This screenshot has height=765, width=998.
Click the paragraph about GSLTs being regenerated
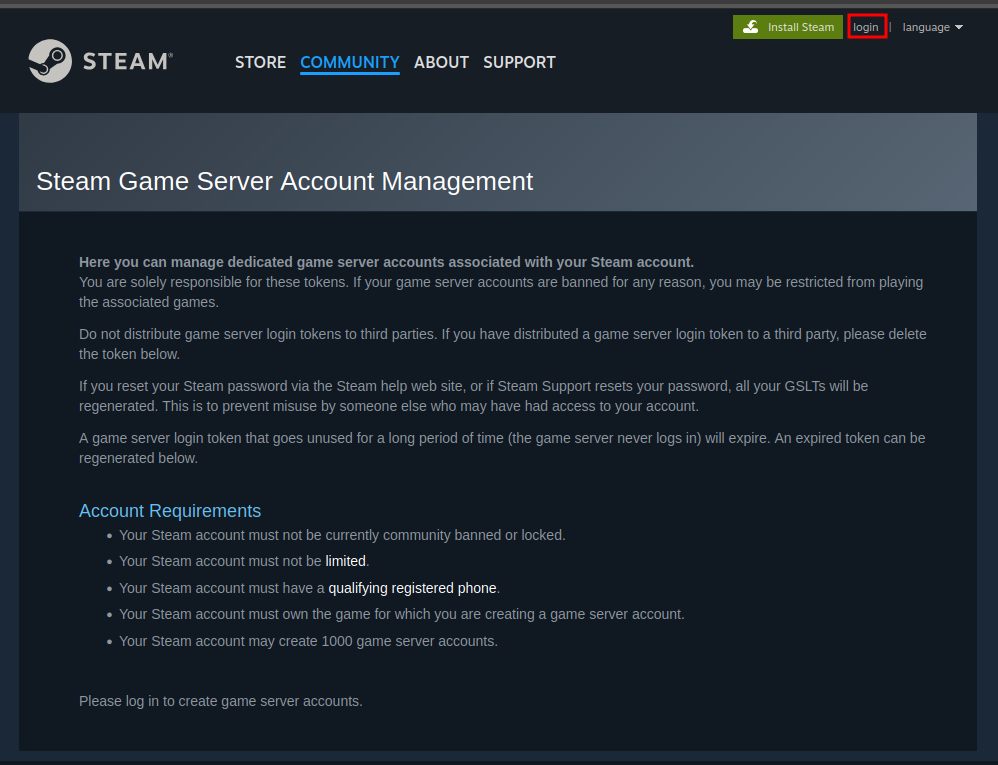(x=473, y=396)
